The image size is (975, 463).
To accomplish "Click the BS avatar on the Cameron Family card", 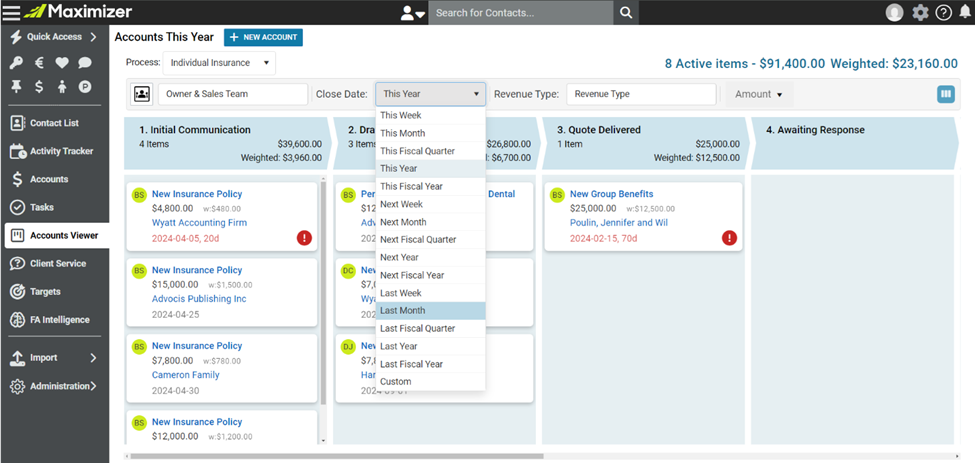I will click(139, 347).
